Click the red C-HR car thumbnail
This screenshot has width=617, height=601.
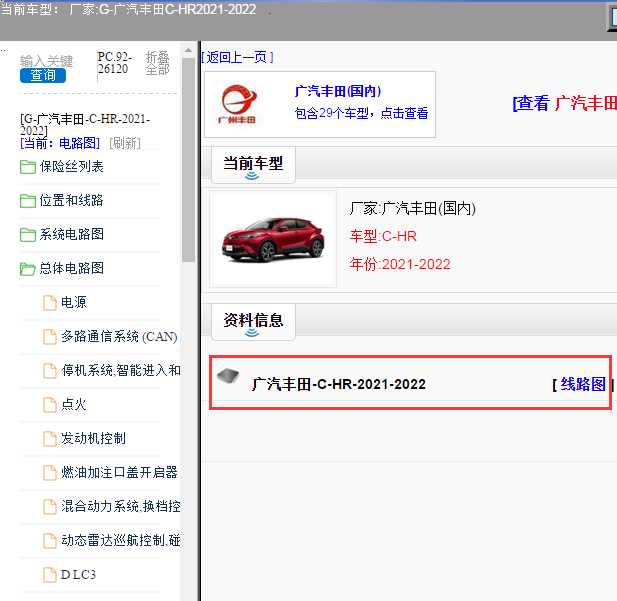click(273, 239)
